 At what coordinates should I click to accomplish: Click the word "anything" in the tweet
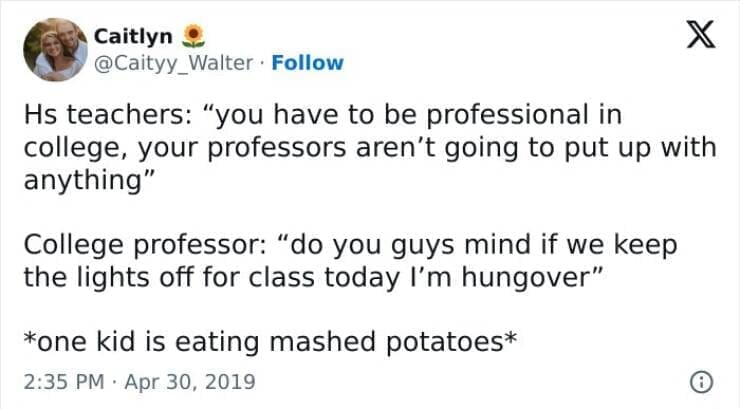point(80,179)
